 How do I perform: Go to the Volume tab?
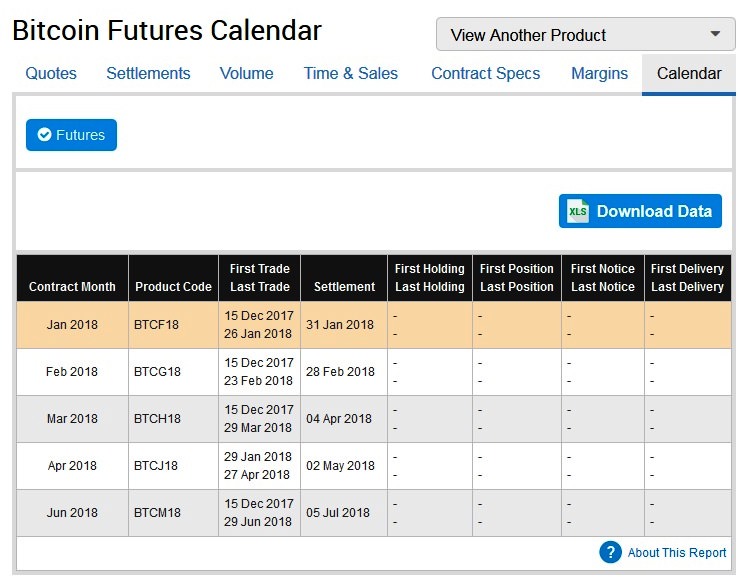point(246,74)
